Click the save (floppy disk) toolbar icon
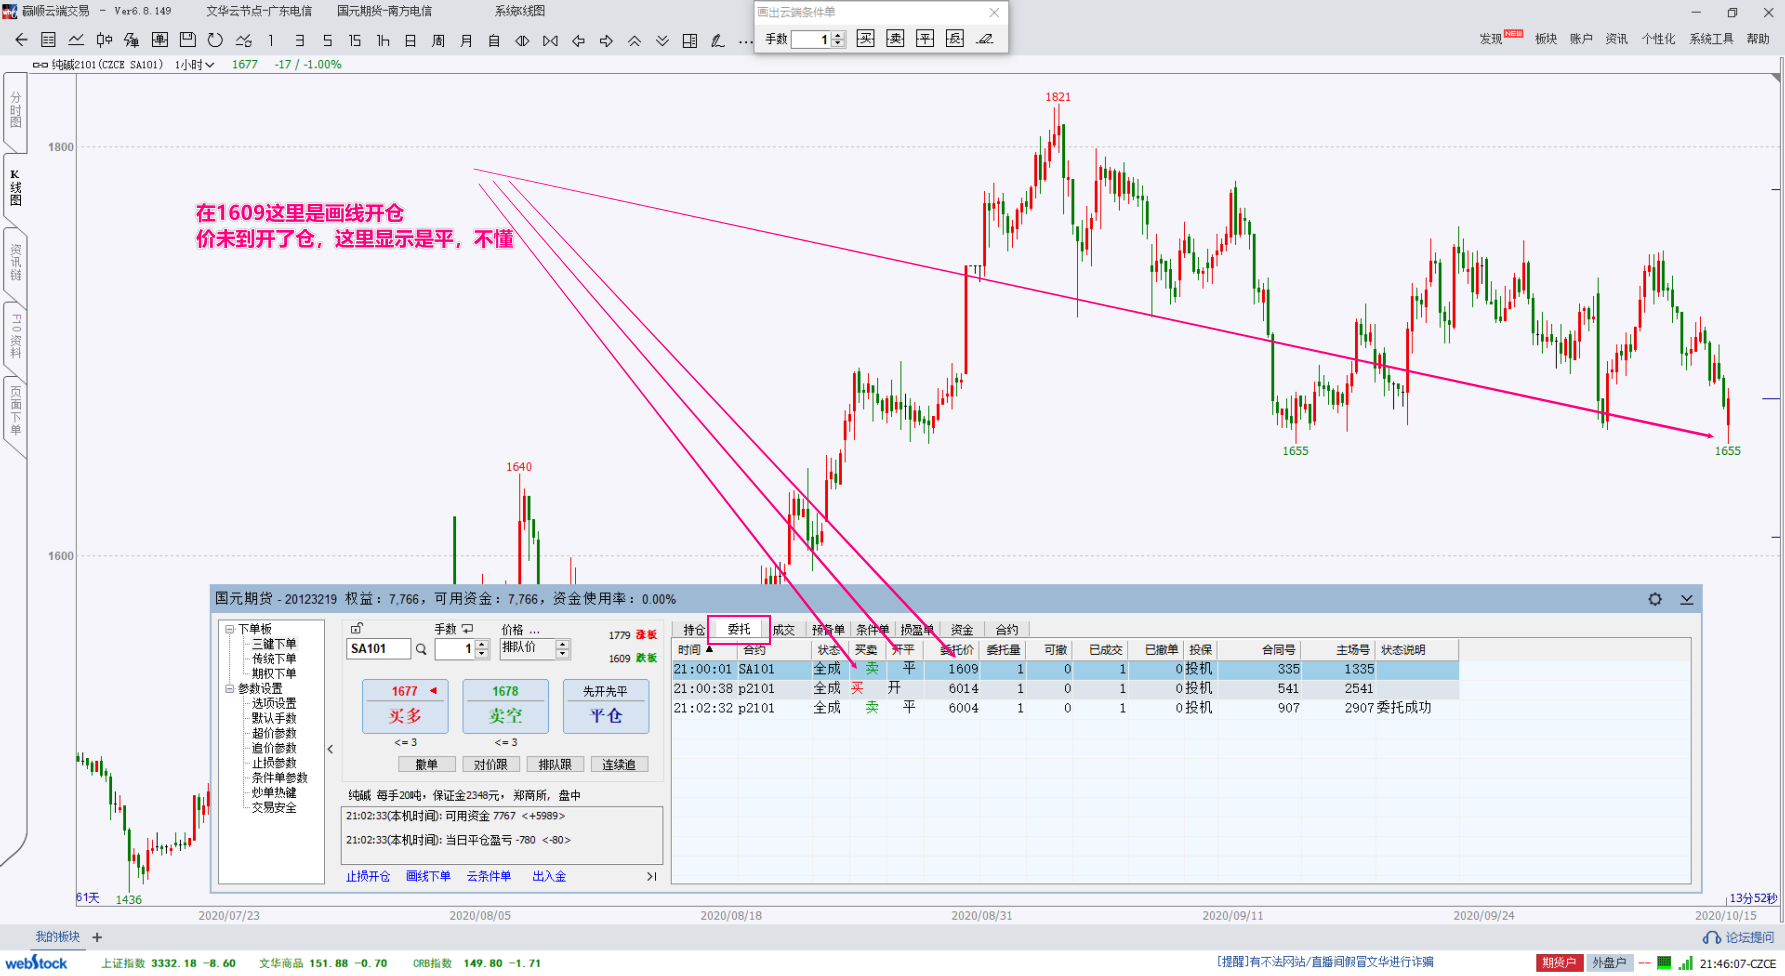Viewport: 1785px width, 976px height. 187,40
